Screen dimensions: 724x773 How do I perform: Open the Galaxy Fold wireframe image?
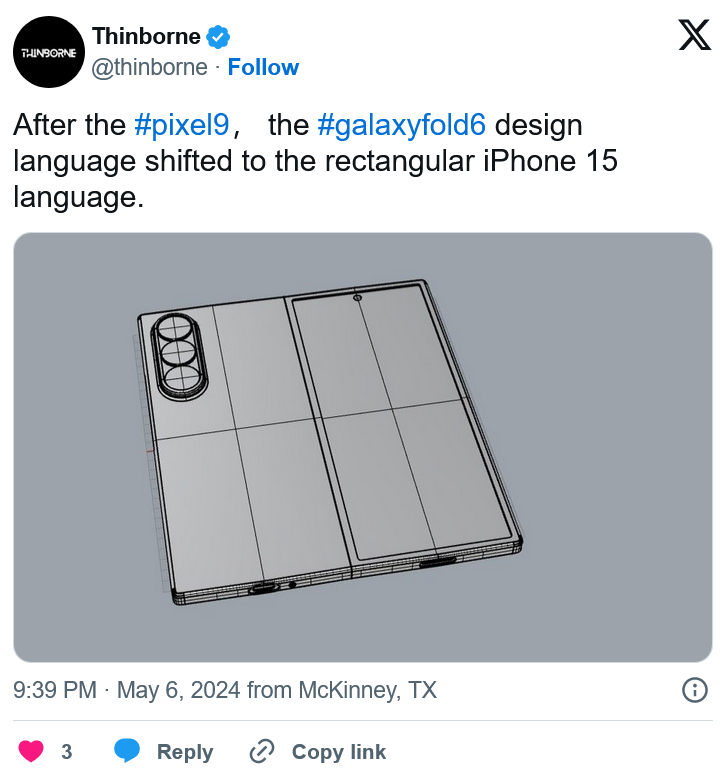[x=363, y=447]
